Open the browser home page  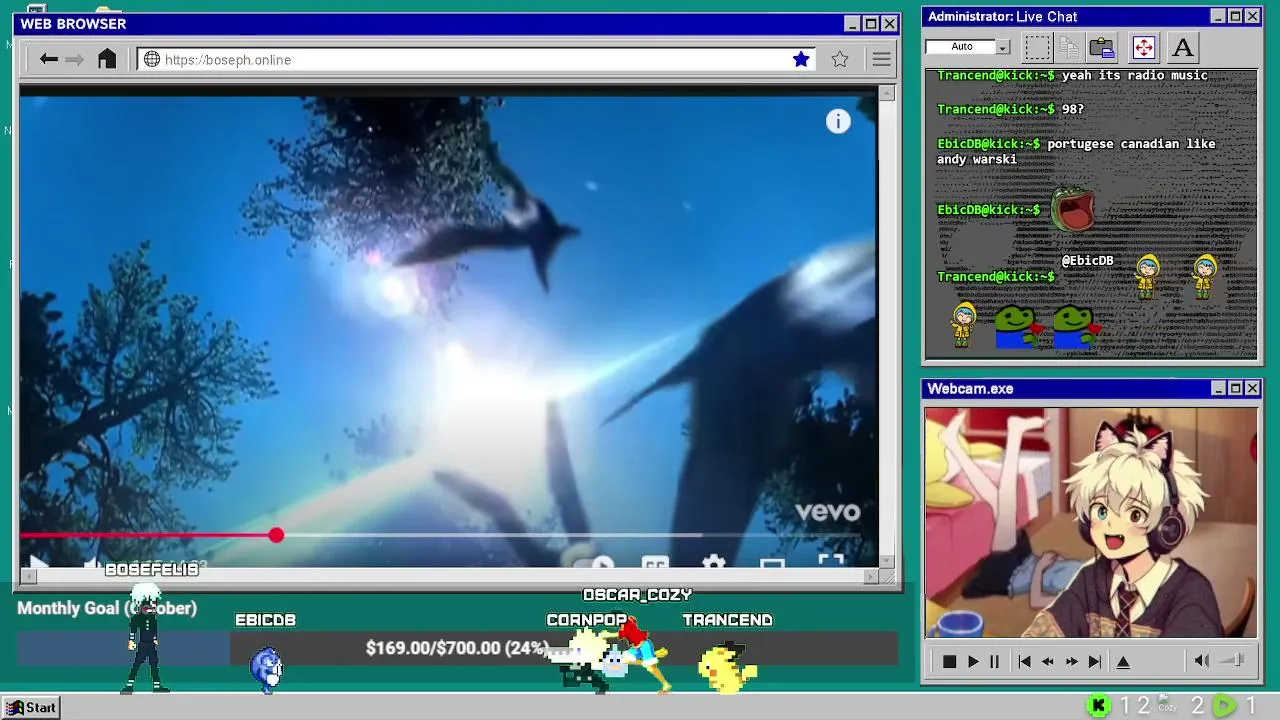click(107, 59)
